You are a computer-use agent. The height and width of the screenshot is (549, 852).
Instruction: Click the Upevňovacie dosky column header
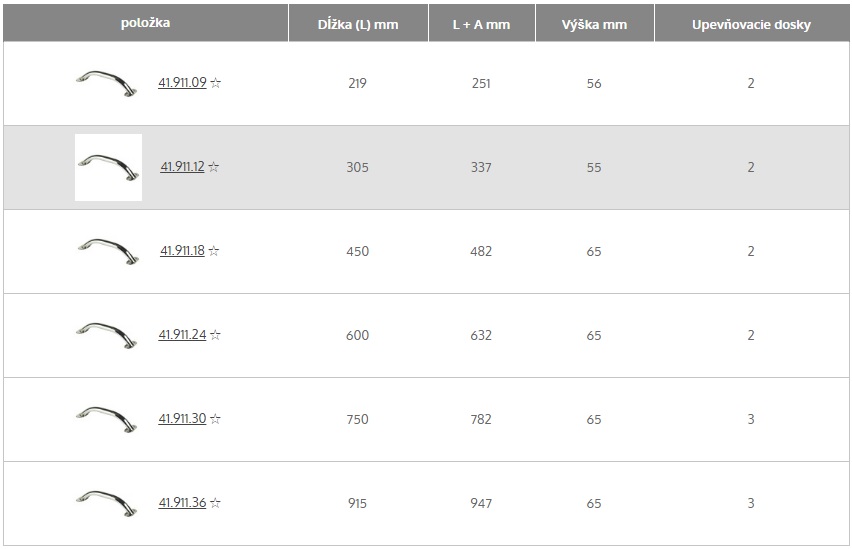pos(751,24)
